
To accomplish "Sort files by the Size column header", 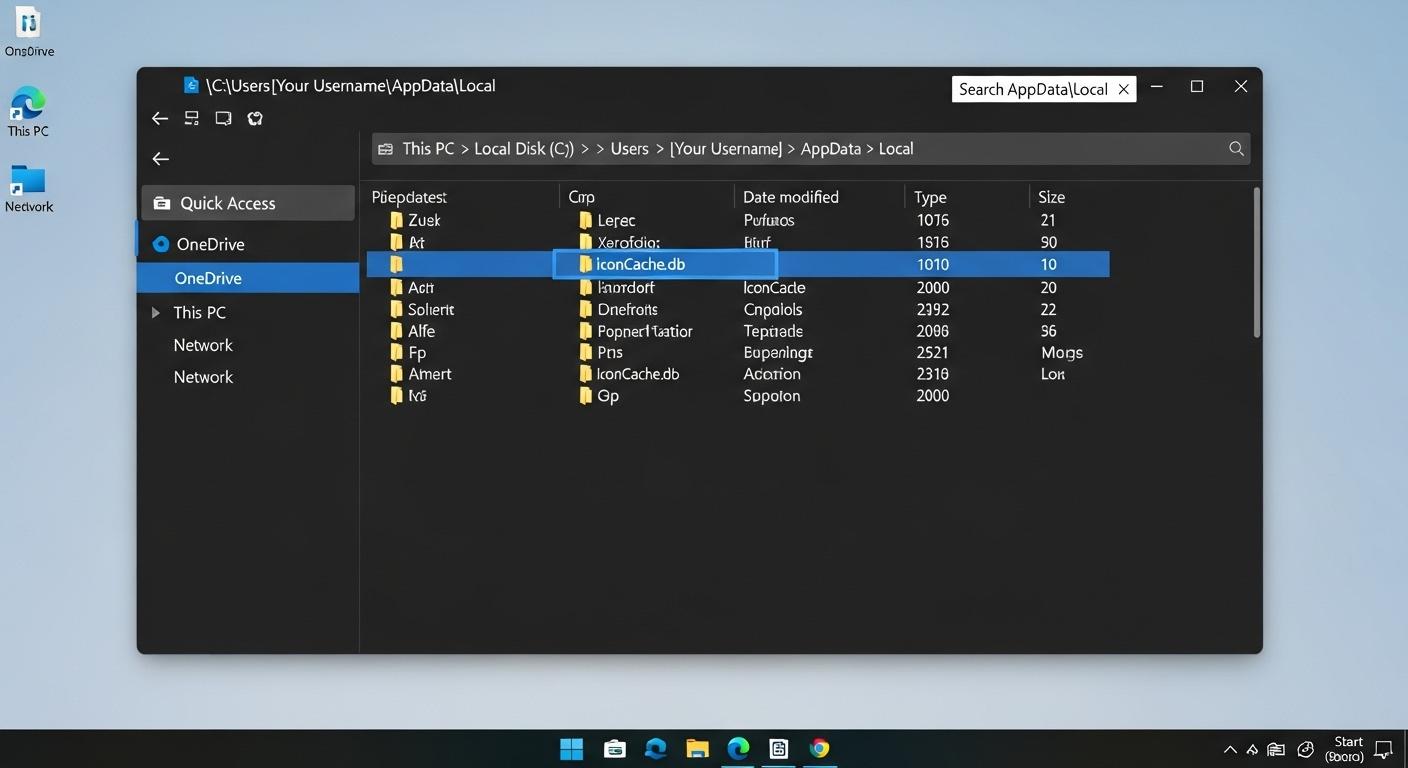I will [x=1051, y=196].
